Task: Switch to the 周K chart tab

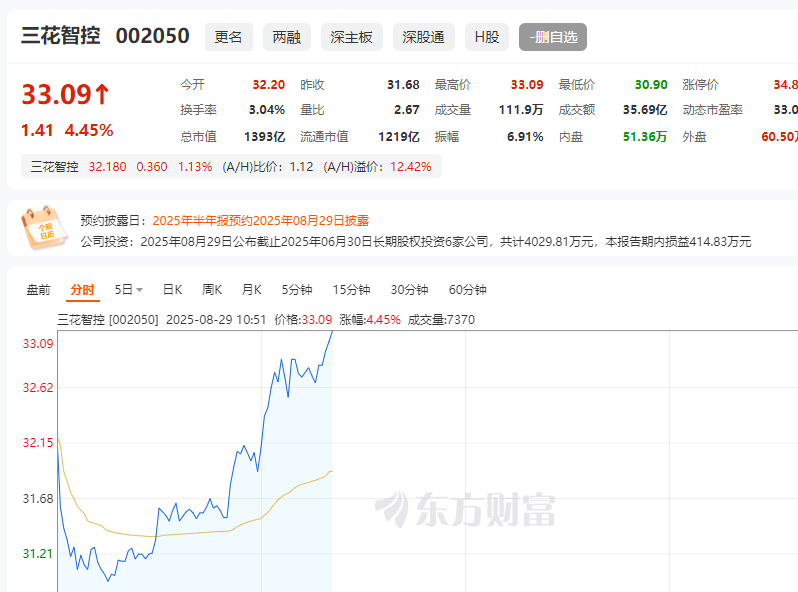Action: click(212, 290)
